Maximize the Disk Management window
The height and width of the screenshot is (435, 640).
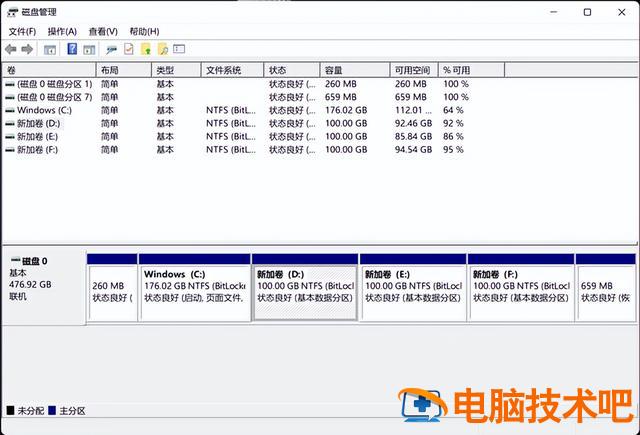587,12
